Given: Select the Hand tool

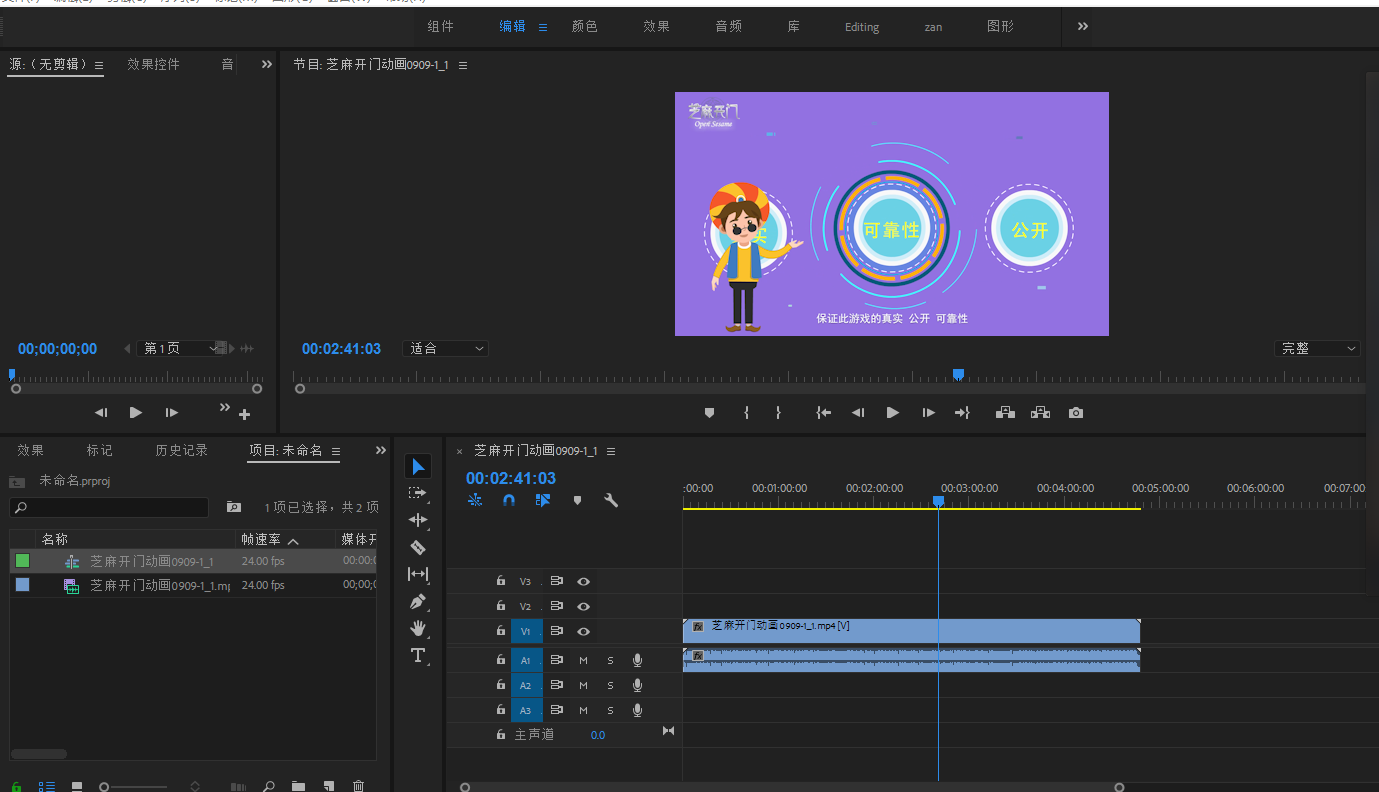Looking at the screenshot, I should click(x=418, y=628).
